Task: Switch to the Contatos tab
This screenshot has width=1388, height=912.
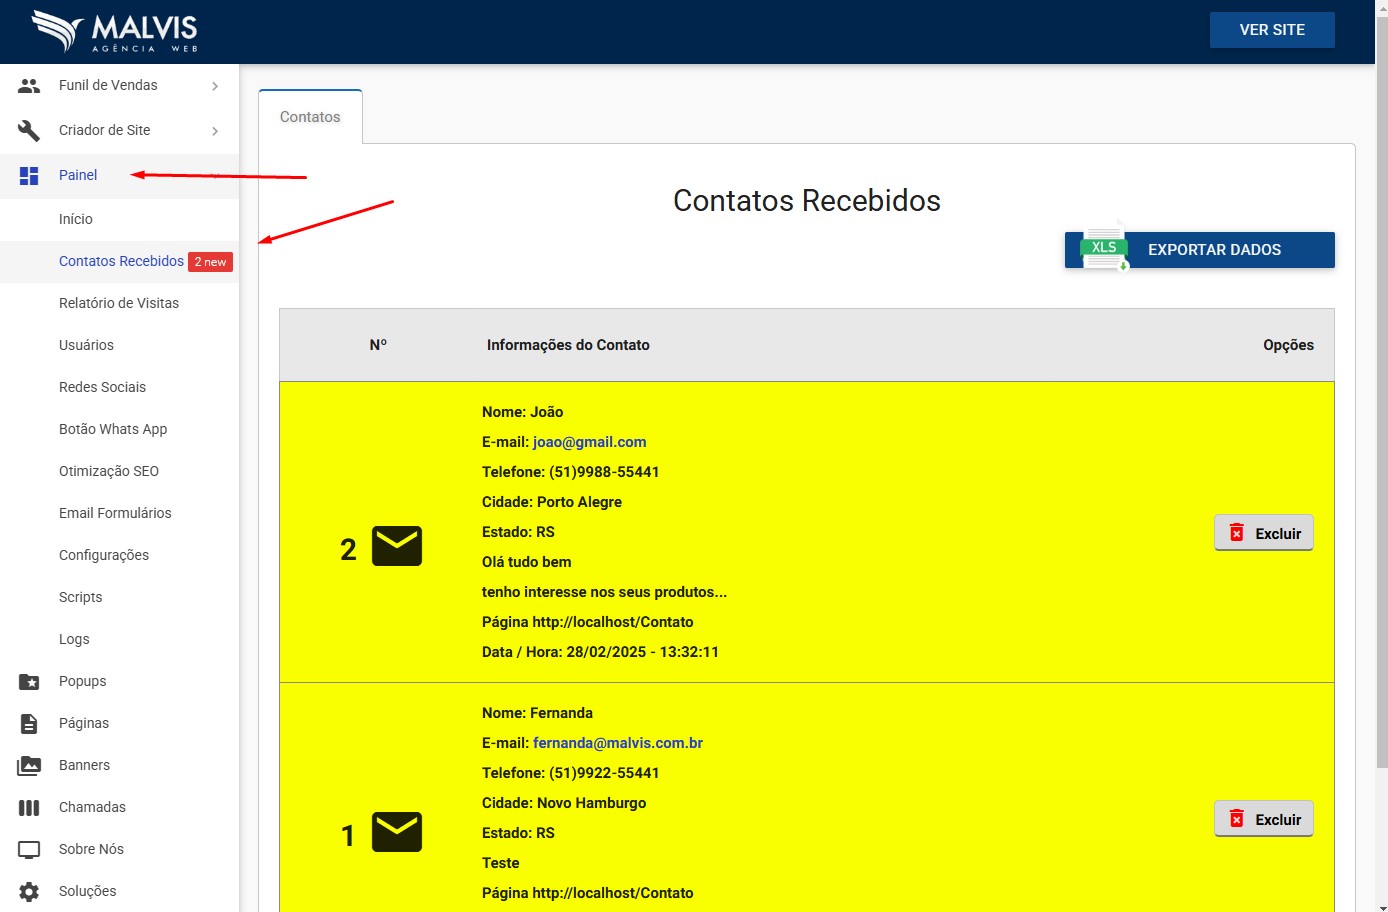Action: [x=310, y=117]
